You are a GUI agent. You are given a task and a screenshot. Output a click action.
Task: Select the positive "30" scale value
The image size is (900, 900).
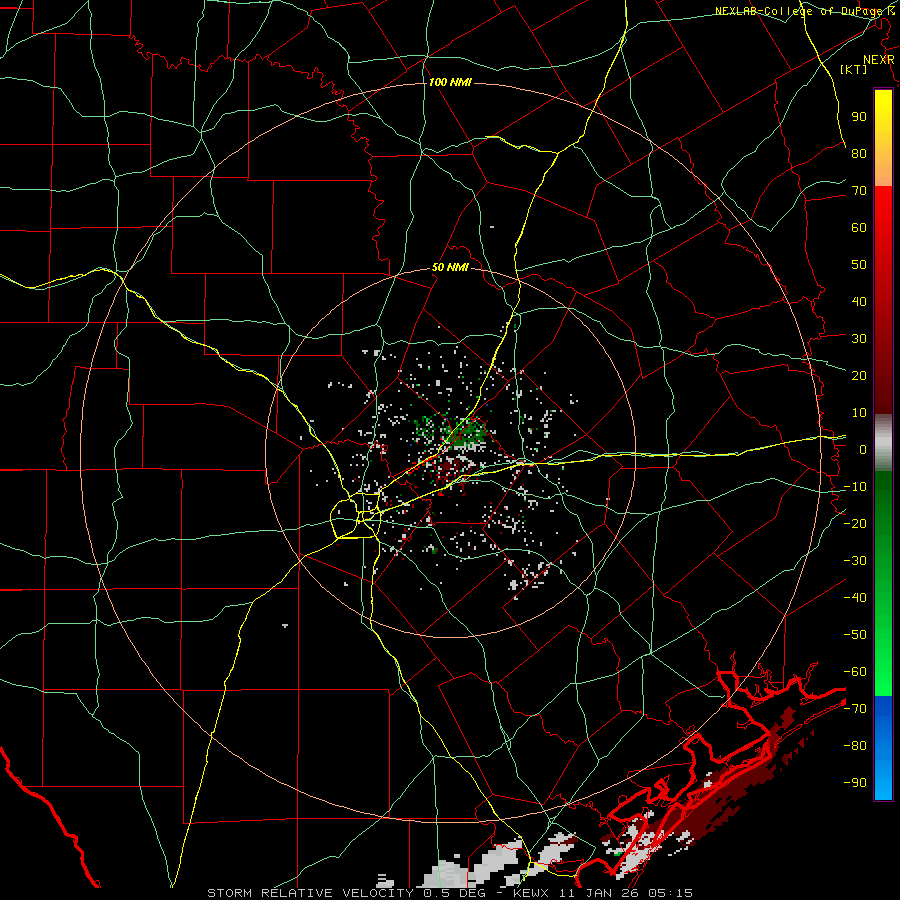click(859, 339)
